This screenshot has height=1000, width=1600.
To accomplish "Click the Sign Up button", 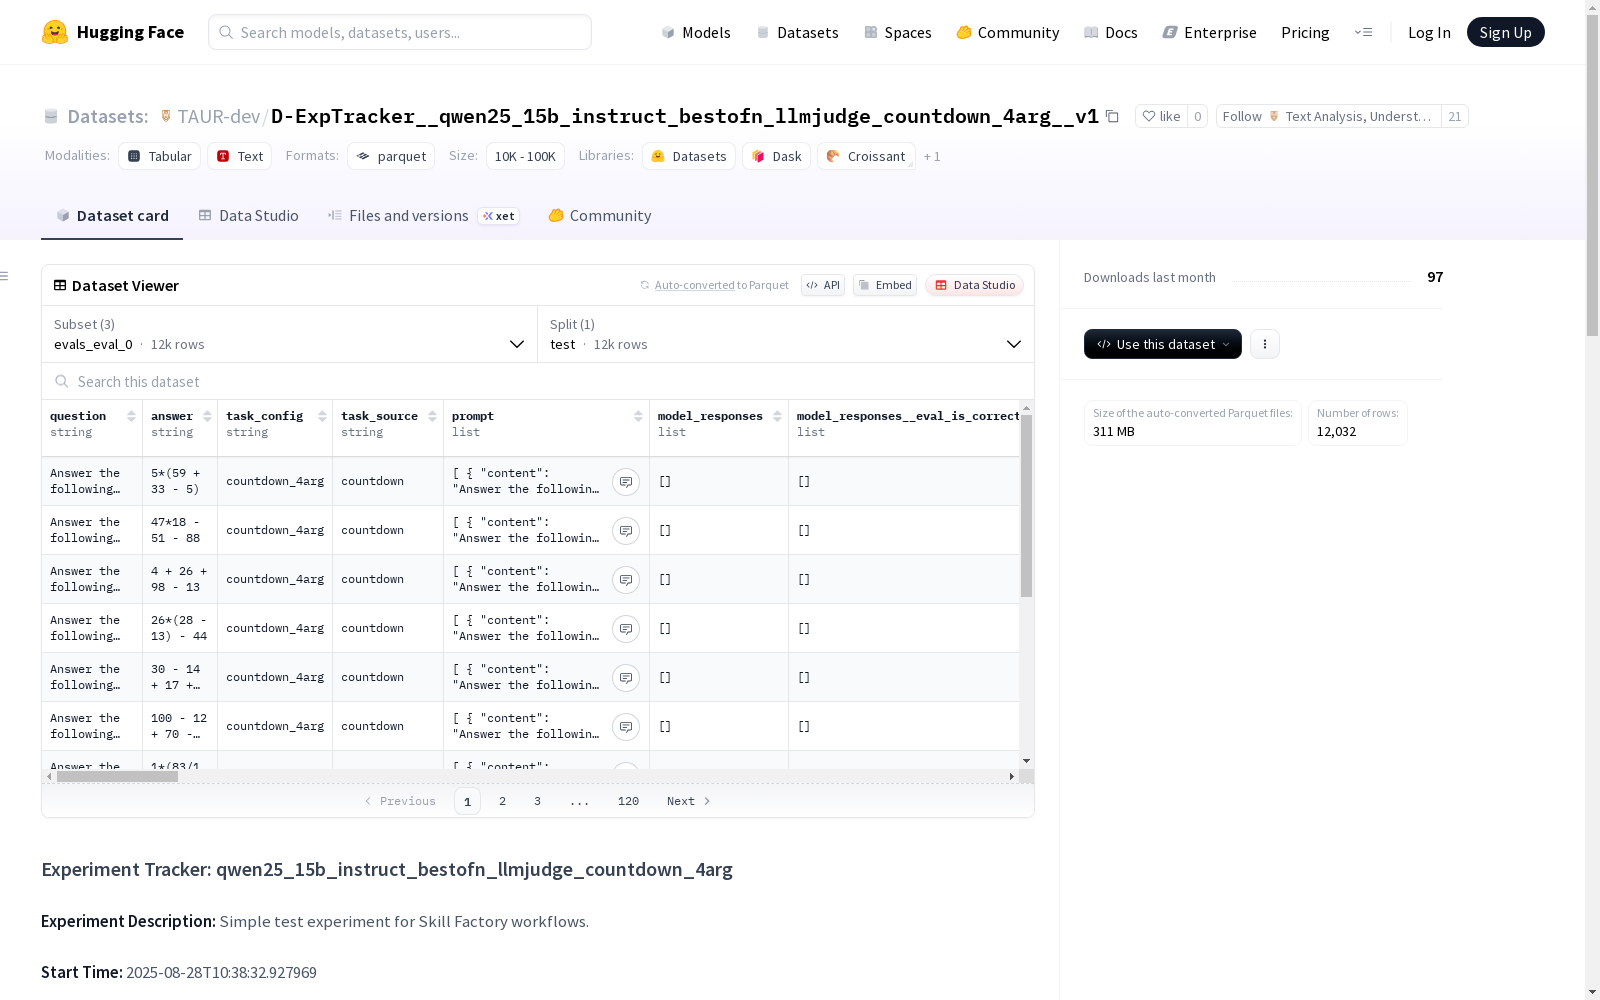I will coord(1506,32).
